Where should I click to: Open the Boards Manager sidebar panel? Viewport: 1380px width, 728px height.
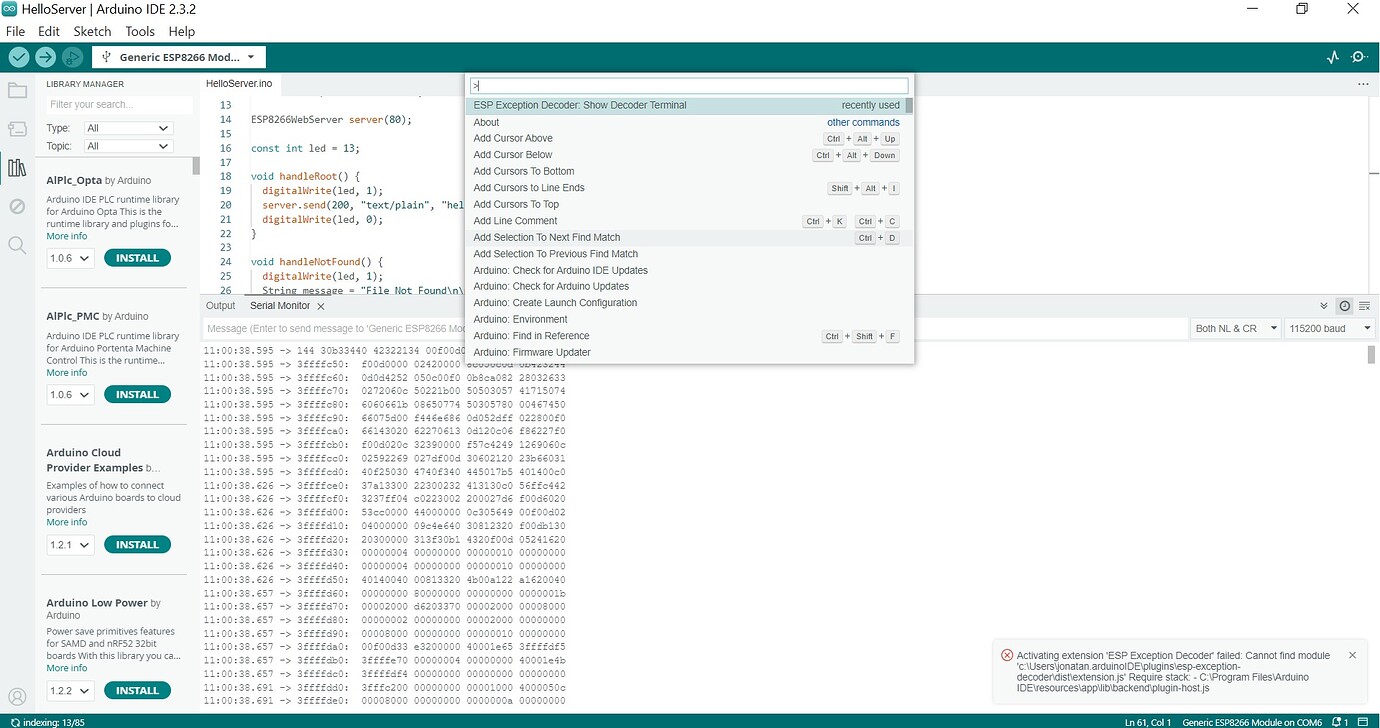[x=15, y=128]
